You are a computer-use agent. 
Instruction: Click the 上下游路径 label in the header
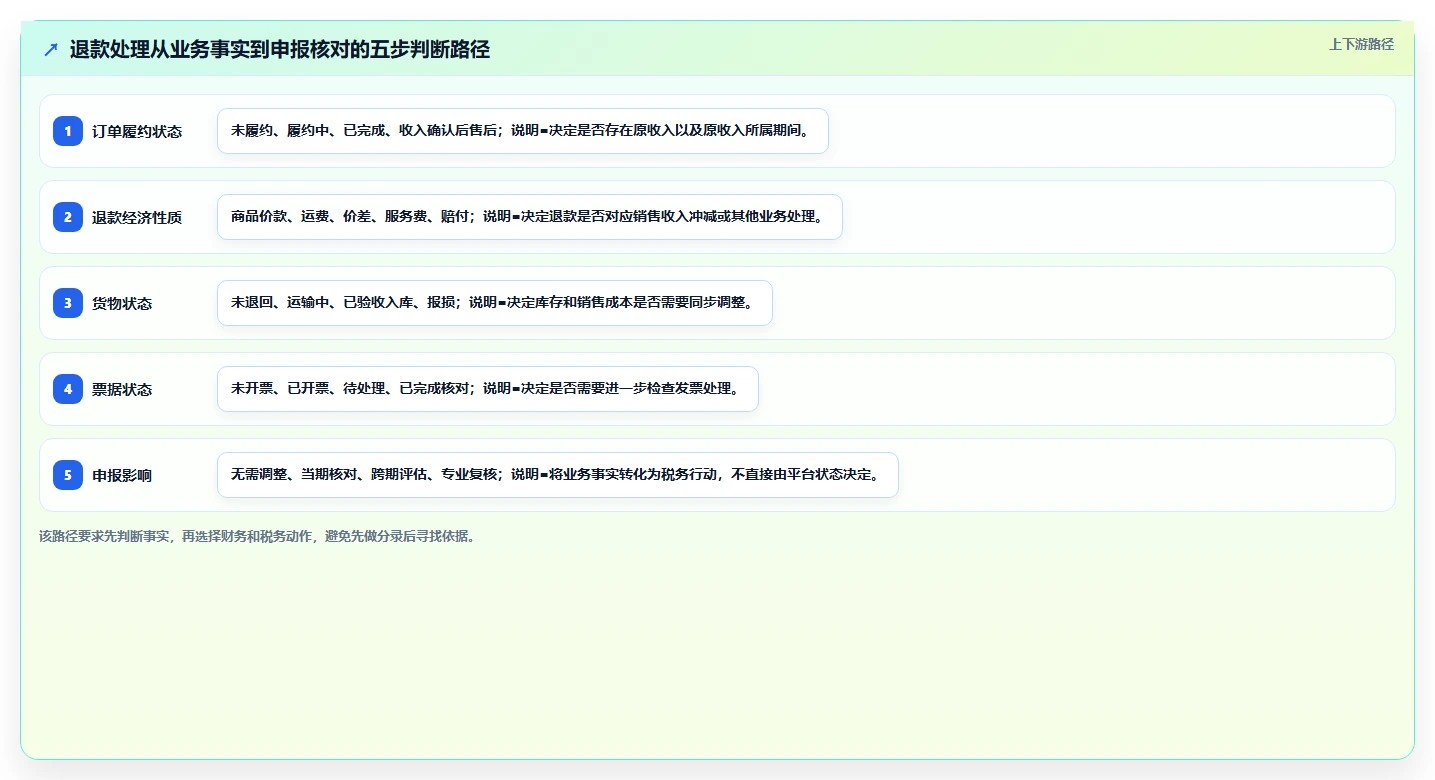[1361, 44]
